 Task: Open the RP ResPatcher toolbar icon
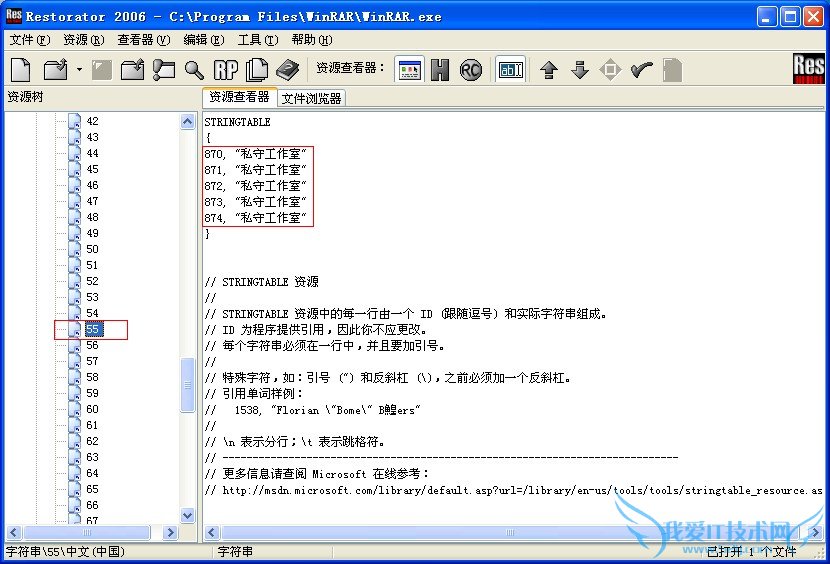click(226, 69)
